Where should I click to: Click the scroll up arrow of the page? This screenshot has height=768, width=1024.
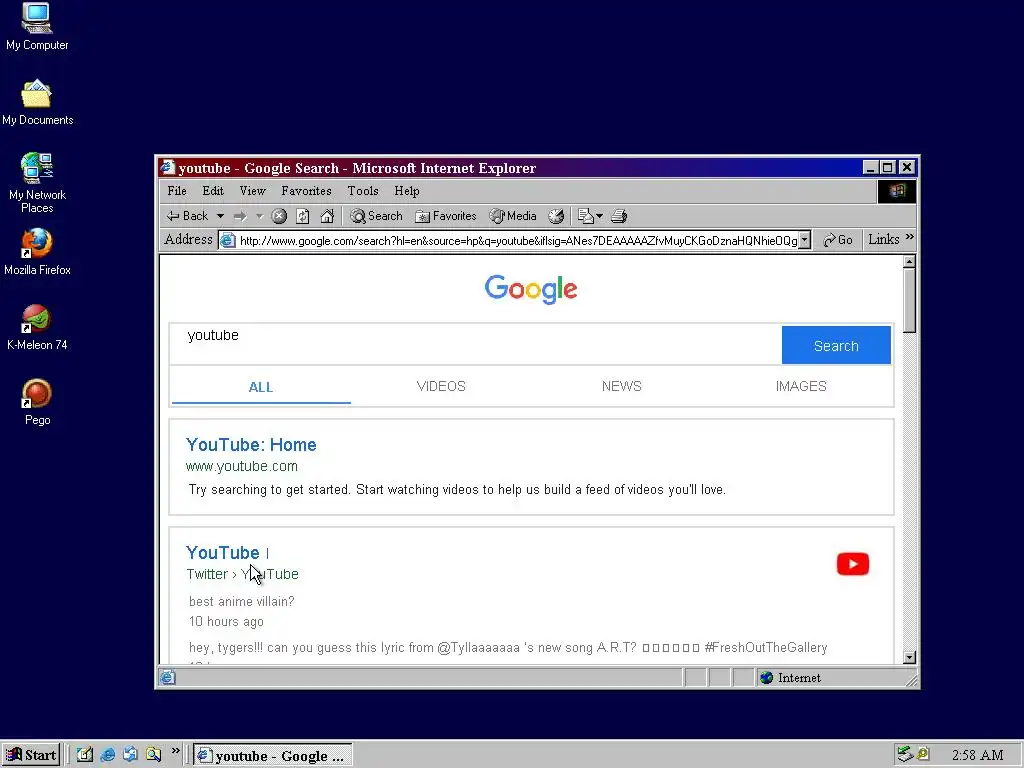pyautogui.click(x=909, y=262)
